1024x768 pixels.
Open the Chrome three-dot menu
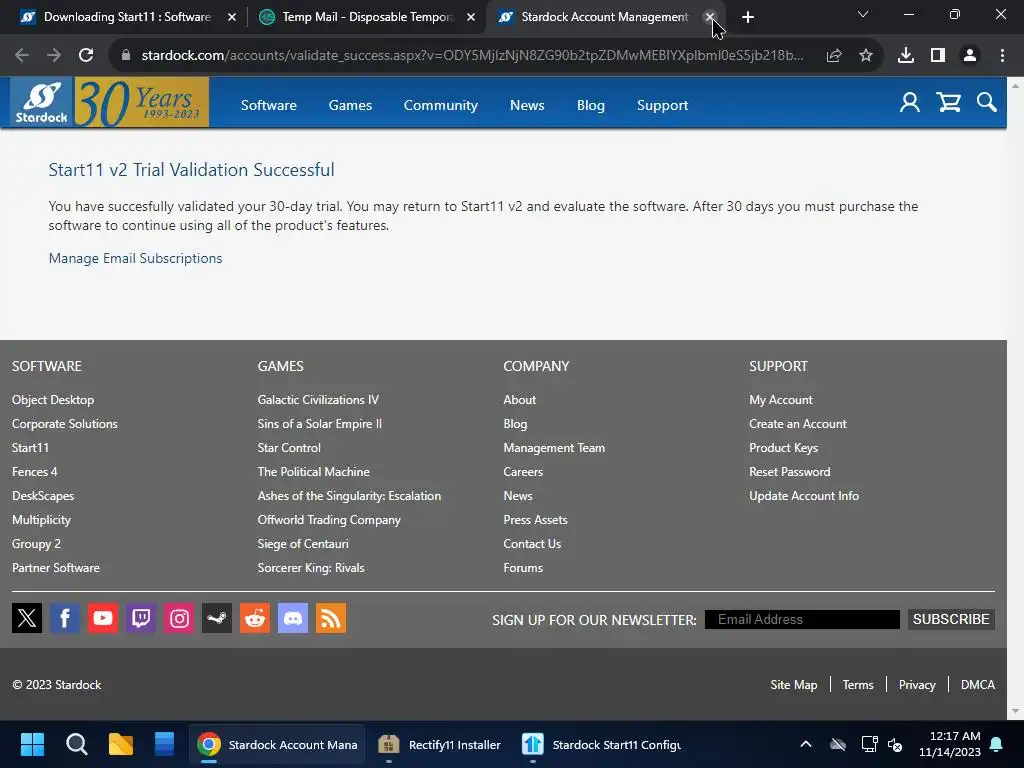coord(1002,56)
